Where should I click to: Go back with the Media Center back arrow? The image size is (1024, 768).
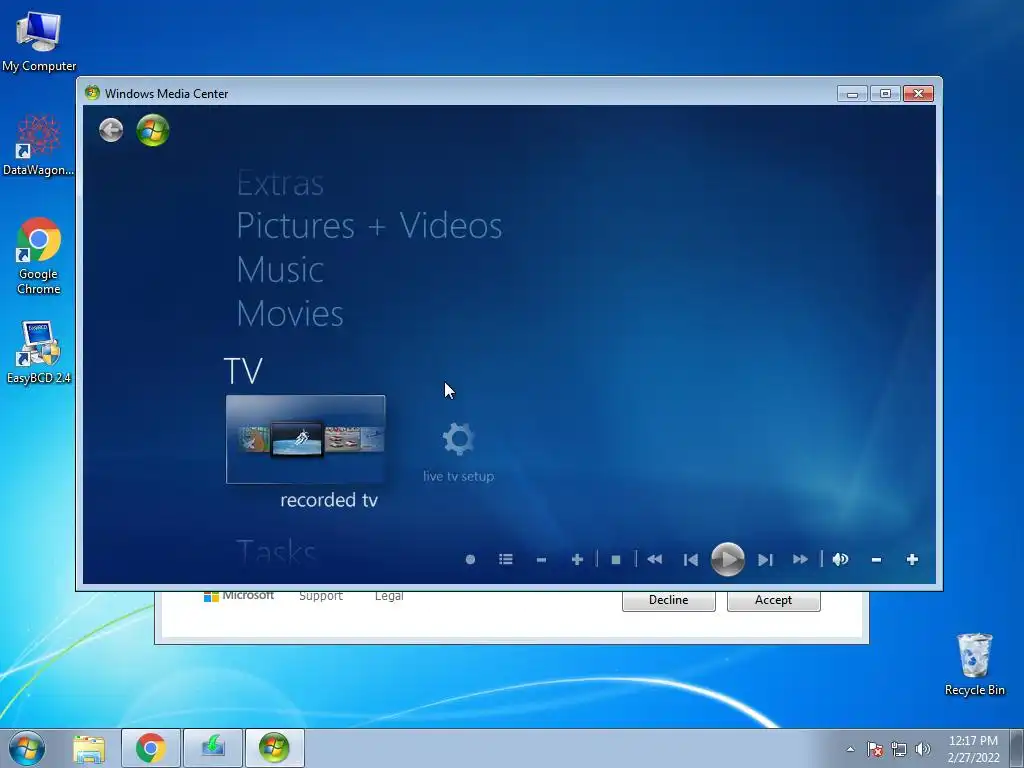(x=111, y=130)
